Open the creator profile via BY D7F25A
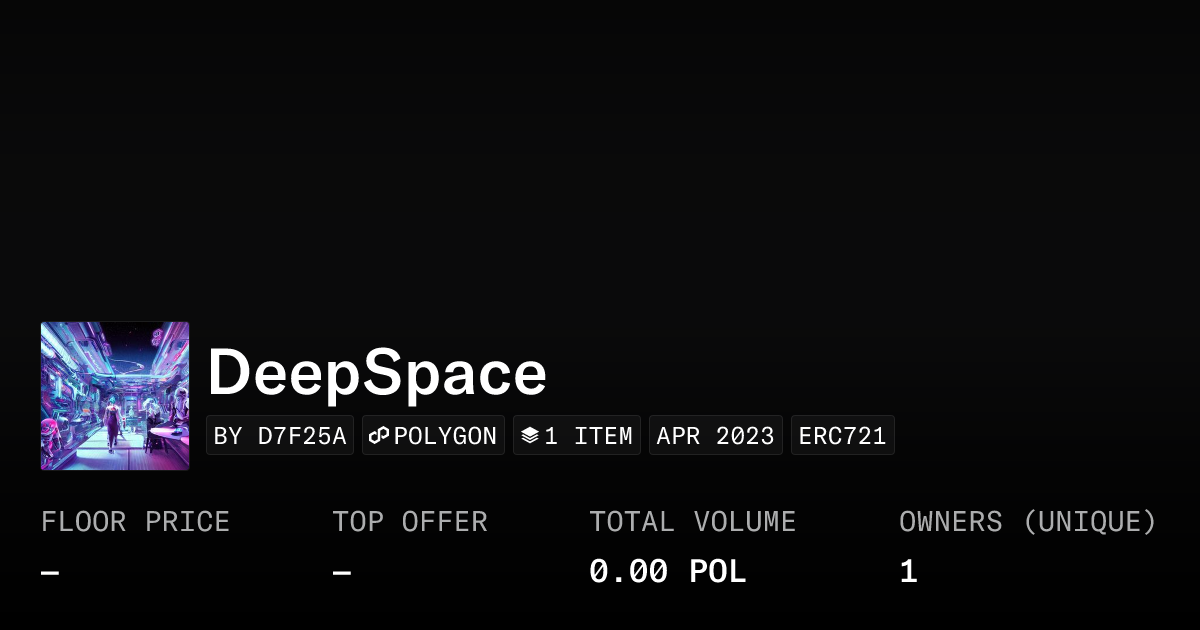The width and height of the screenshot is (1200, 630). [280, 435]
